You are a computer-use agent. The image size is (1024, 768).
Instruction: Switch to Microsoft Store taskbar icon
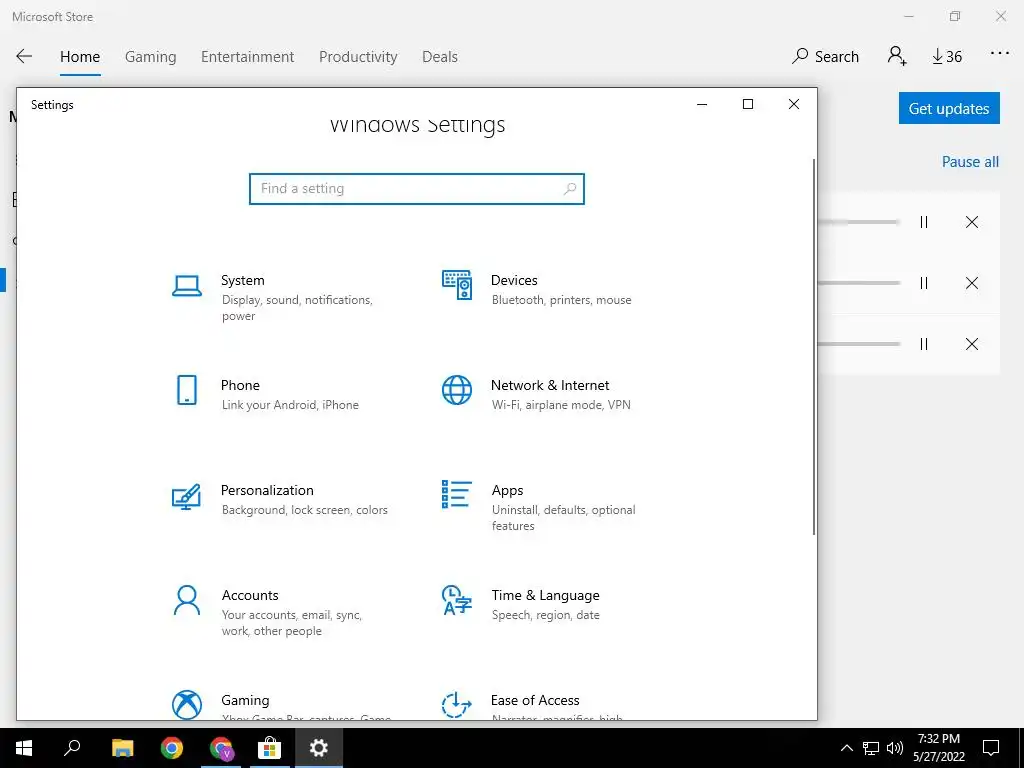[269, 748]
